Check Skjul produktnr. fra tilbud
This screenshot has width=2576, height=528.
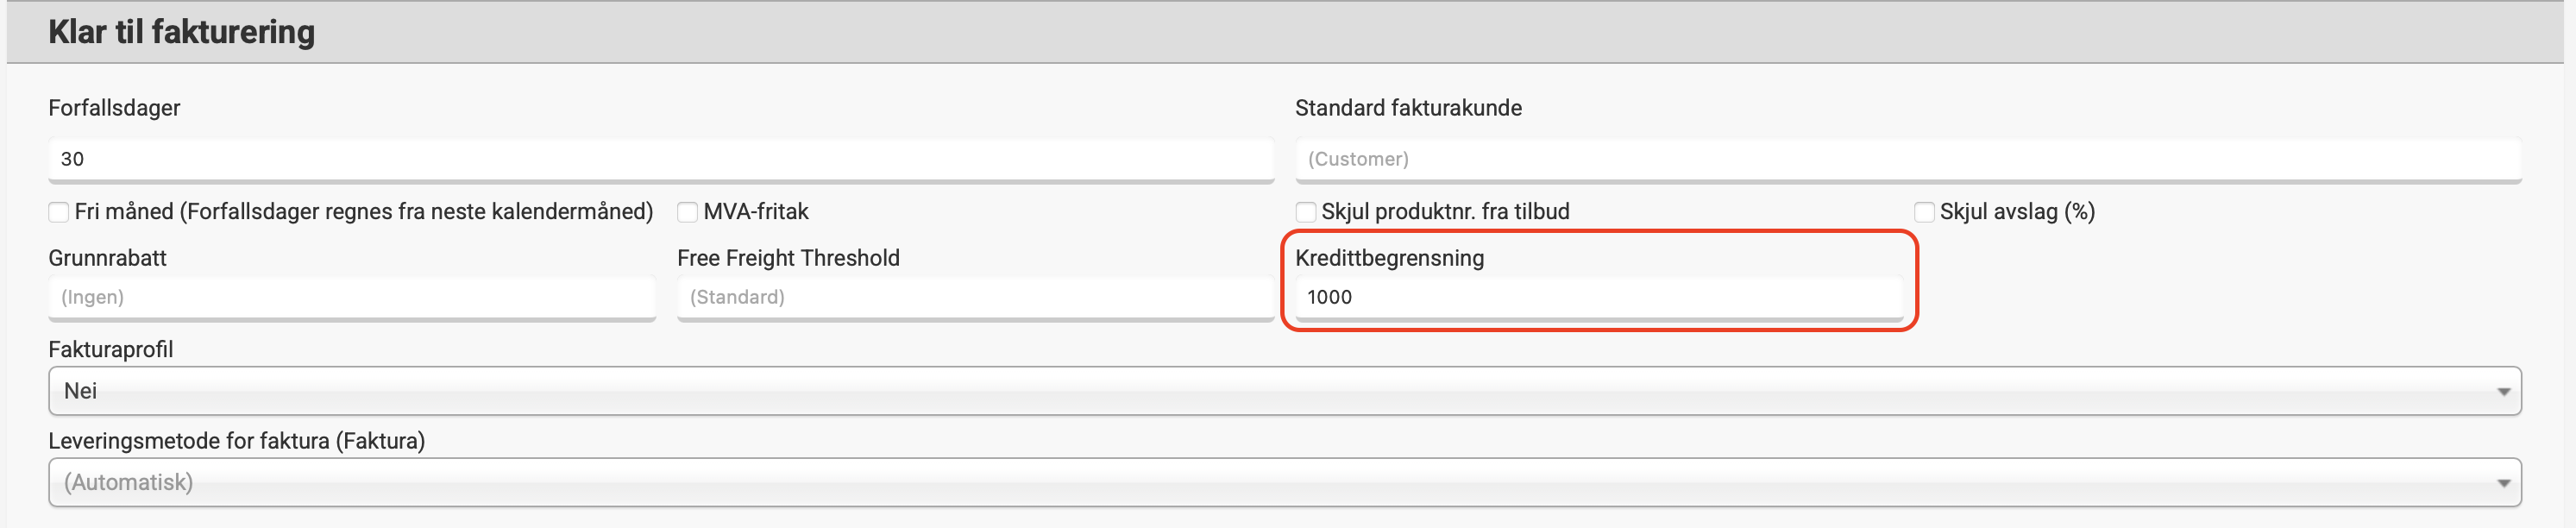click(x=1305, y=212)
